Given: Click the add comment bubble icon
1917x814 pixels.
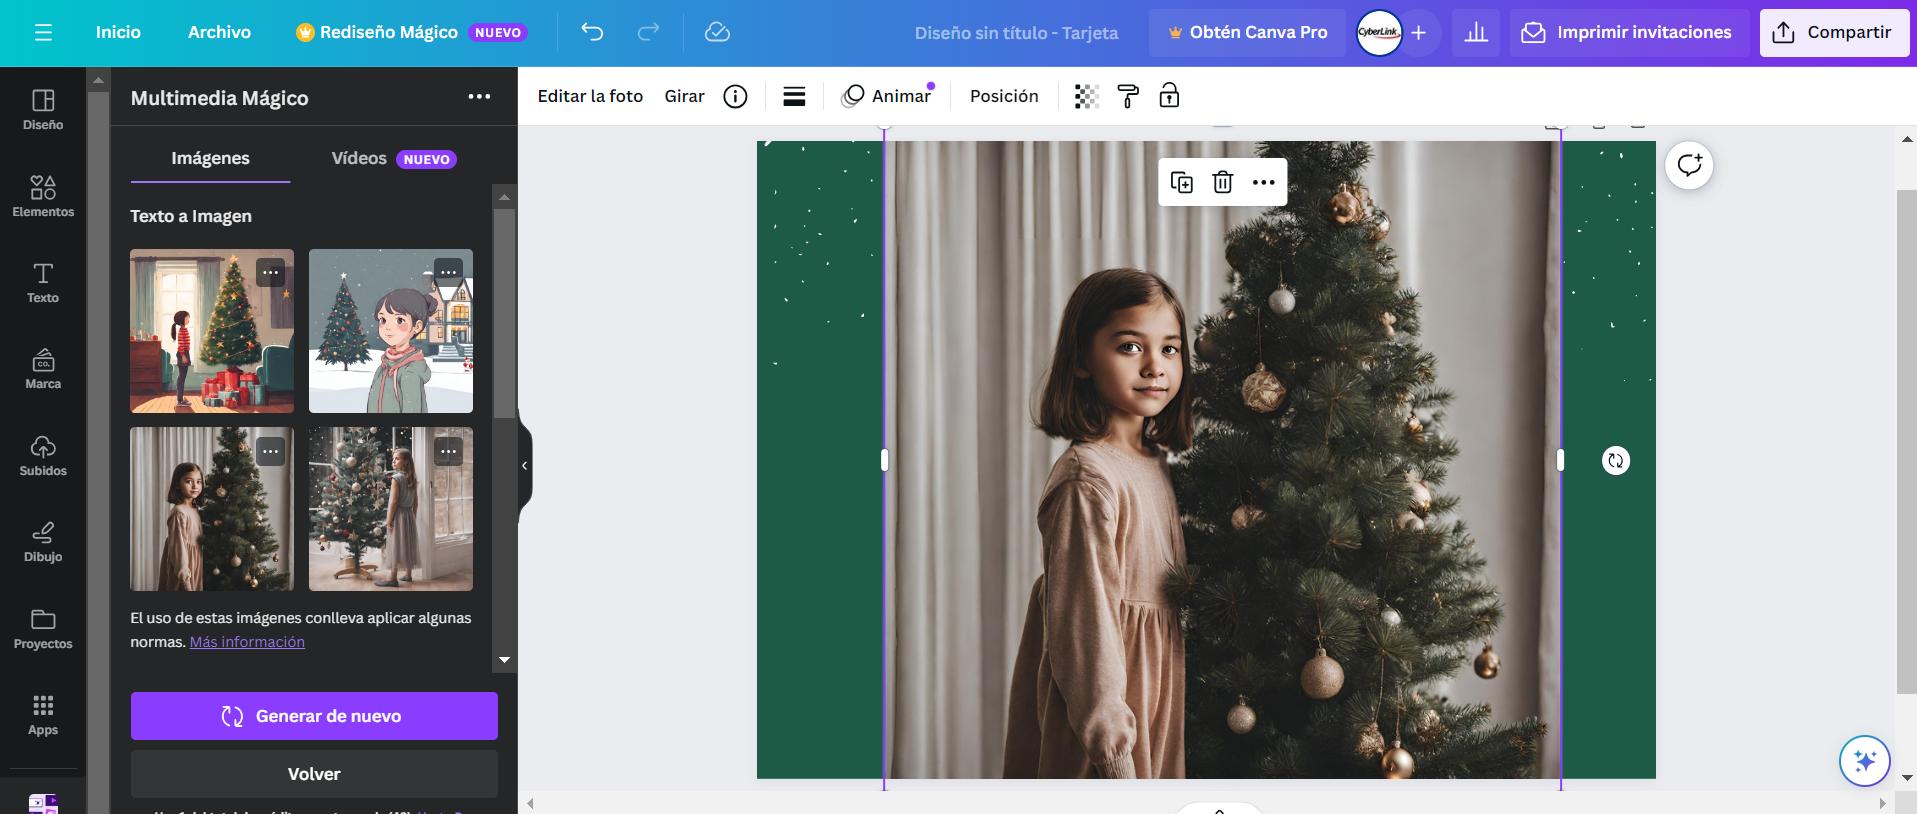Looking at the screenshot, I should point(1689,165).
